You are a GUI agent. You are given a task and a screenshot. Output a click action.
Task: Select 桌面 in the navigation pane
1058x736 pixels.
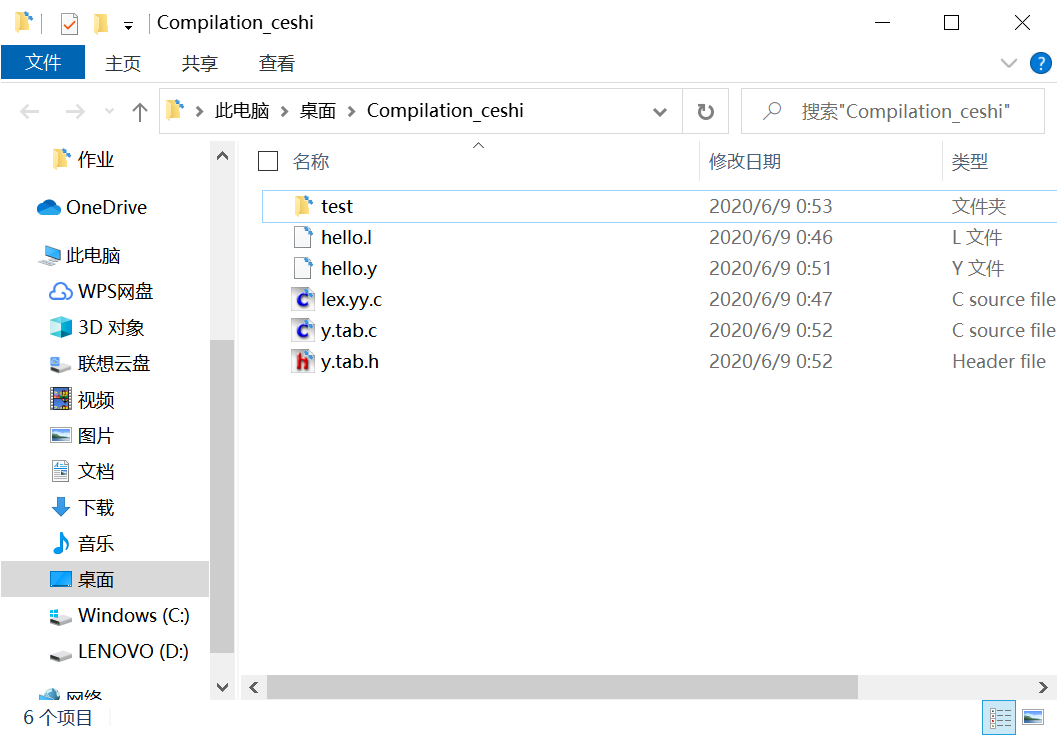[x=105, y=579]
